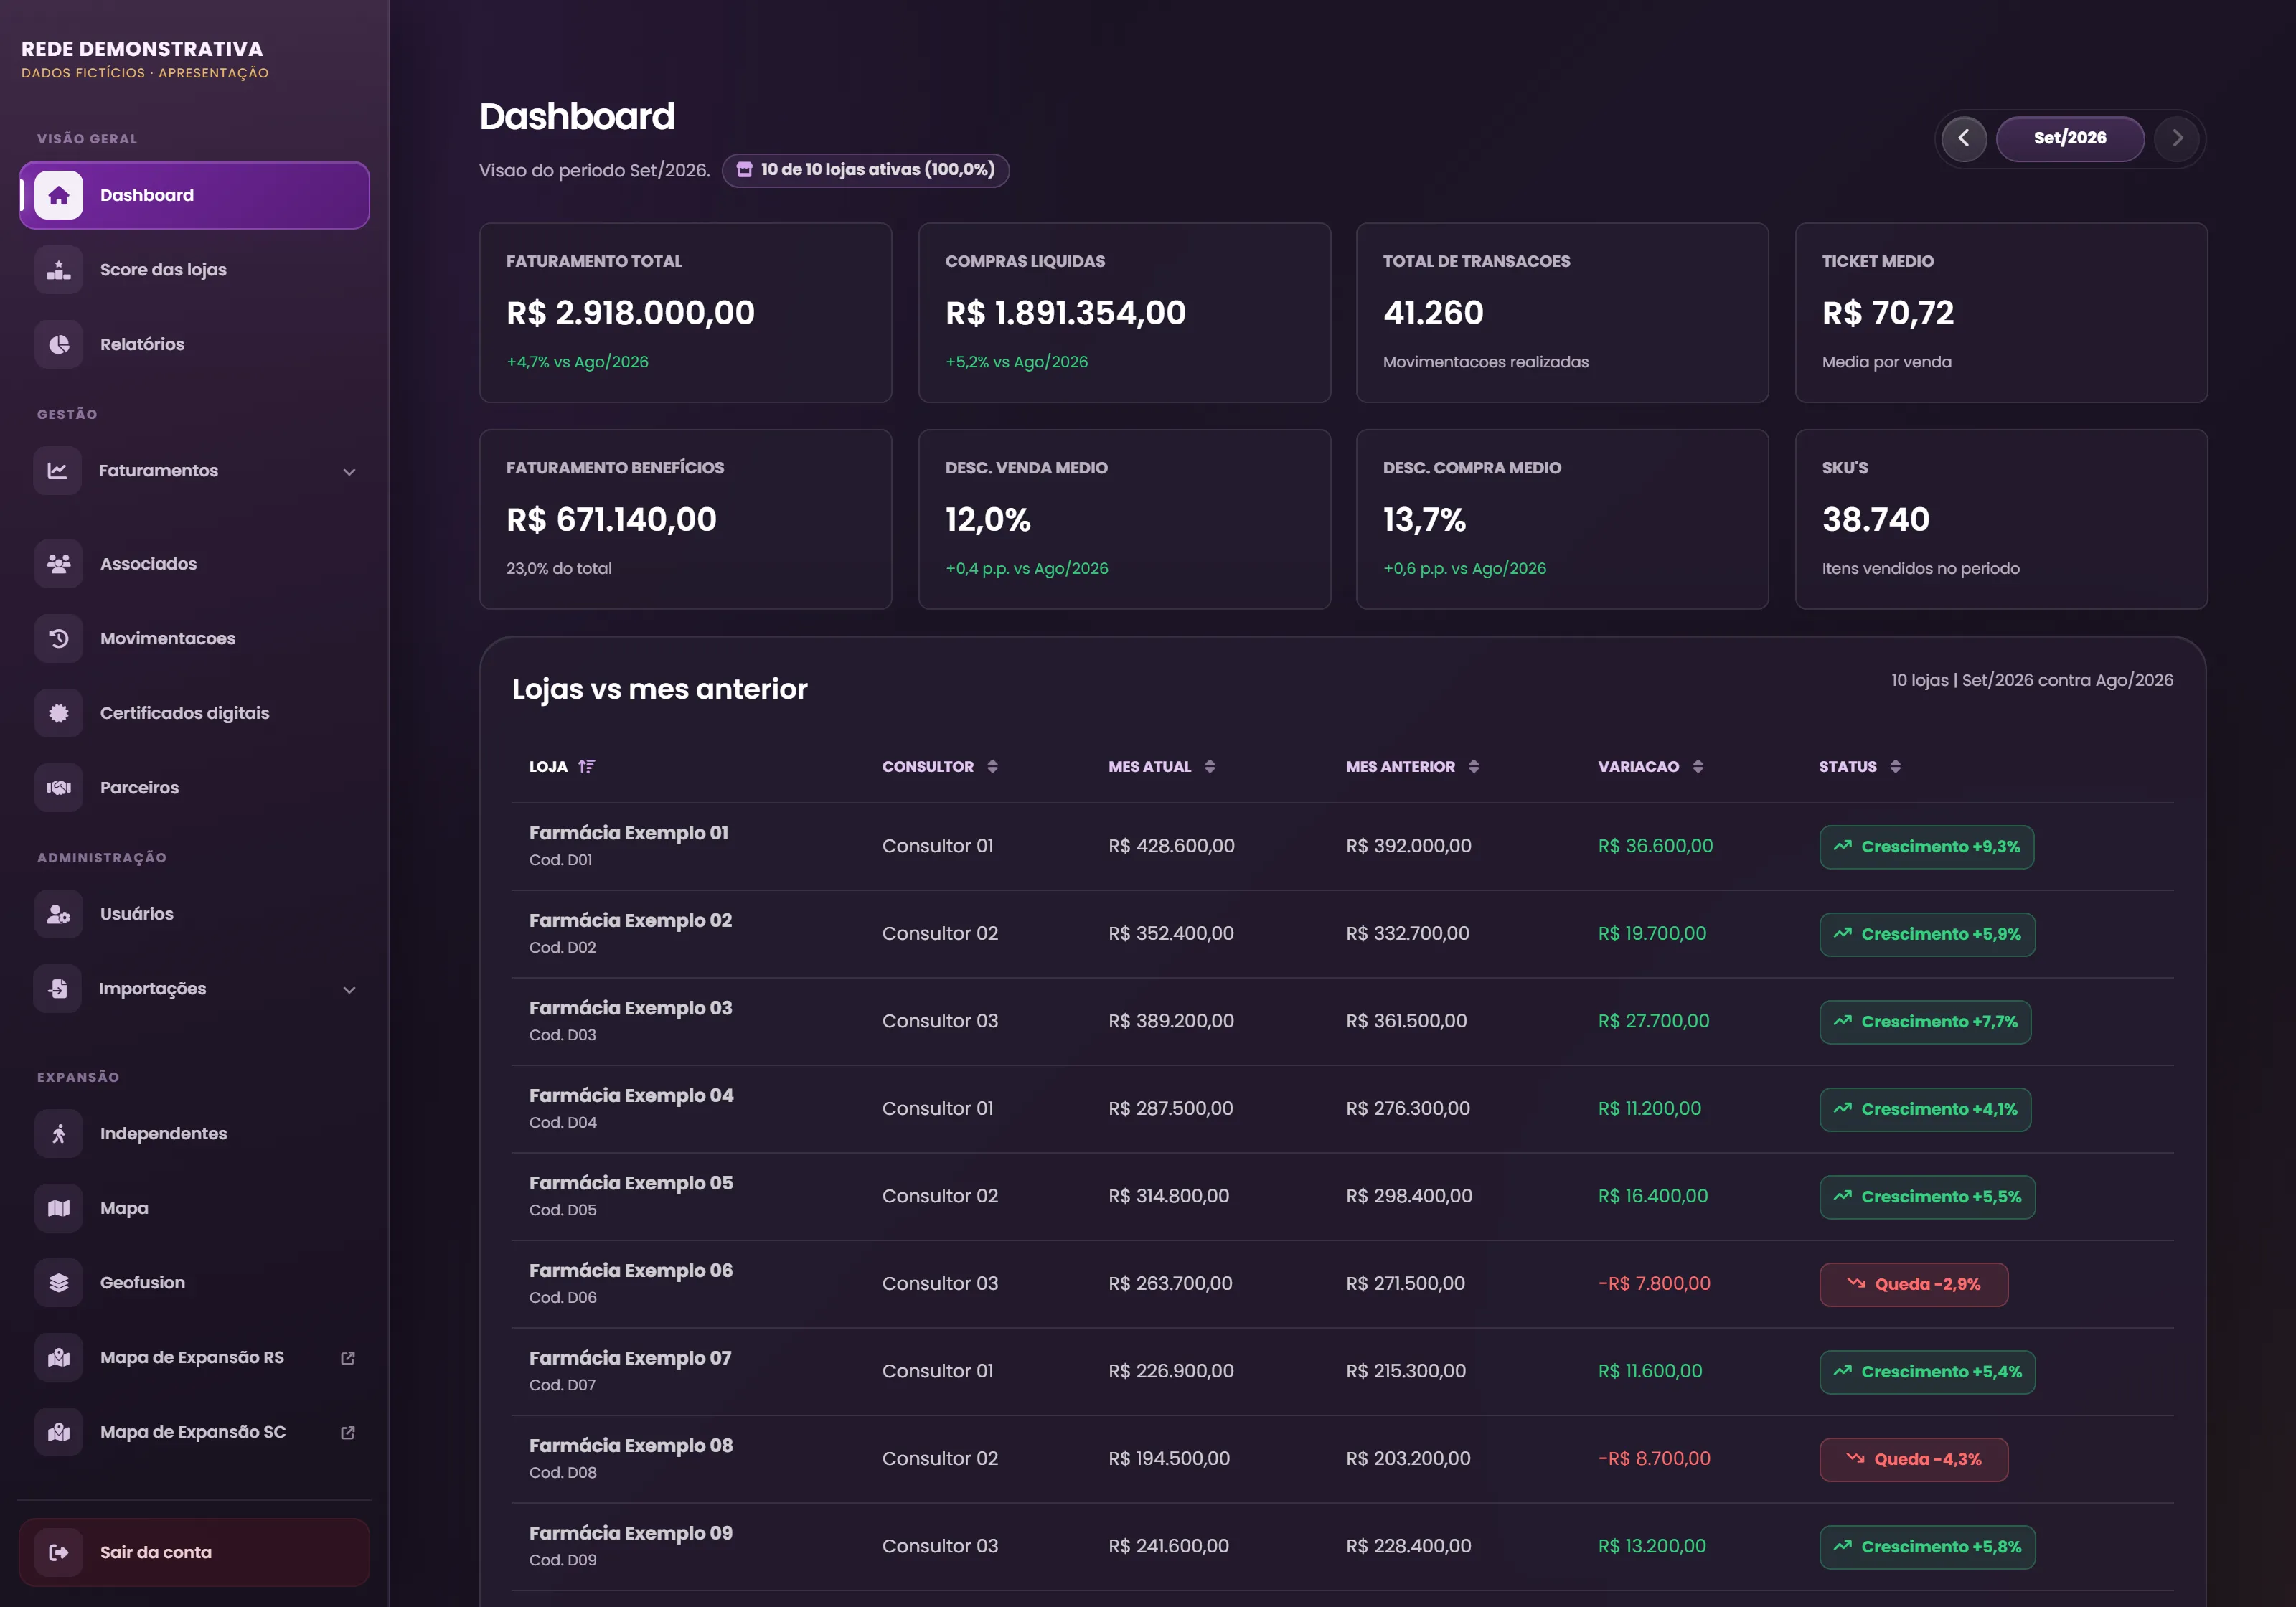The width and height of the screenshot is (2296, 1607).
Task: Click Farmácia Exemplo 02 store name
Action: pyautogui.click(x=630, y=920)
